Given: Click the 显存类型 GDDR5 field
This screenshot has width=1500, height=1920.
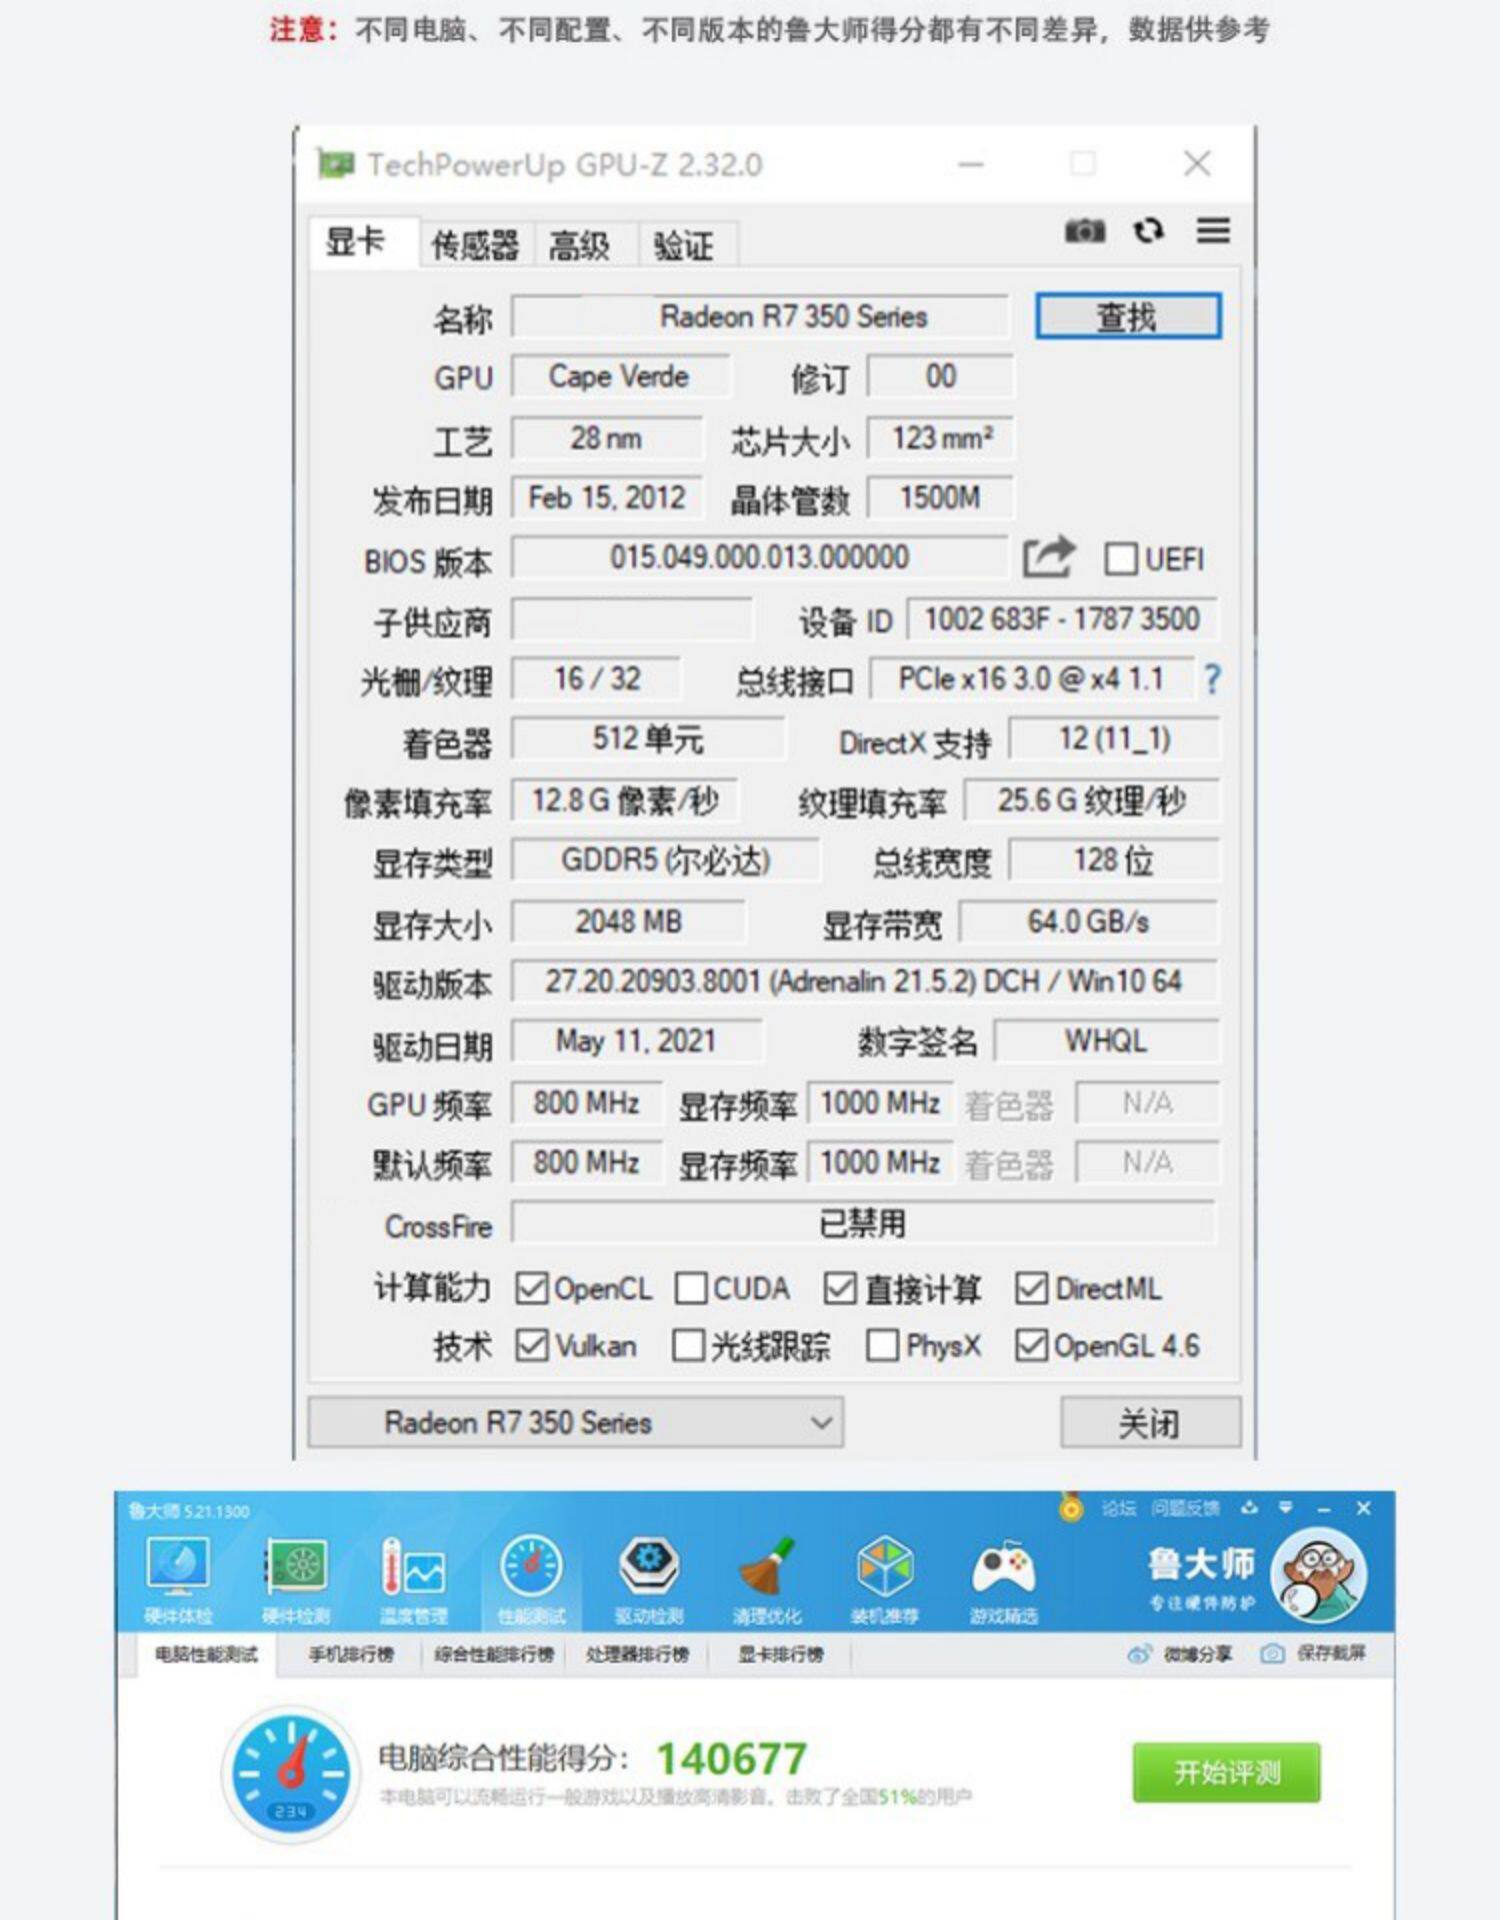Looking at the screenshot, I should click(666, 861).
